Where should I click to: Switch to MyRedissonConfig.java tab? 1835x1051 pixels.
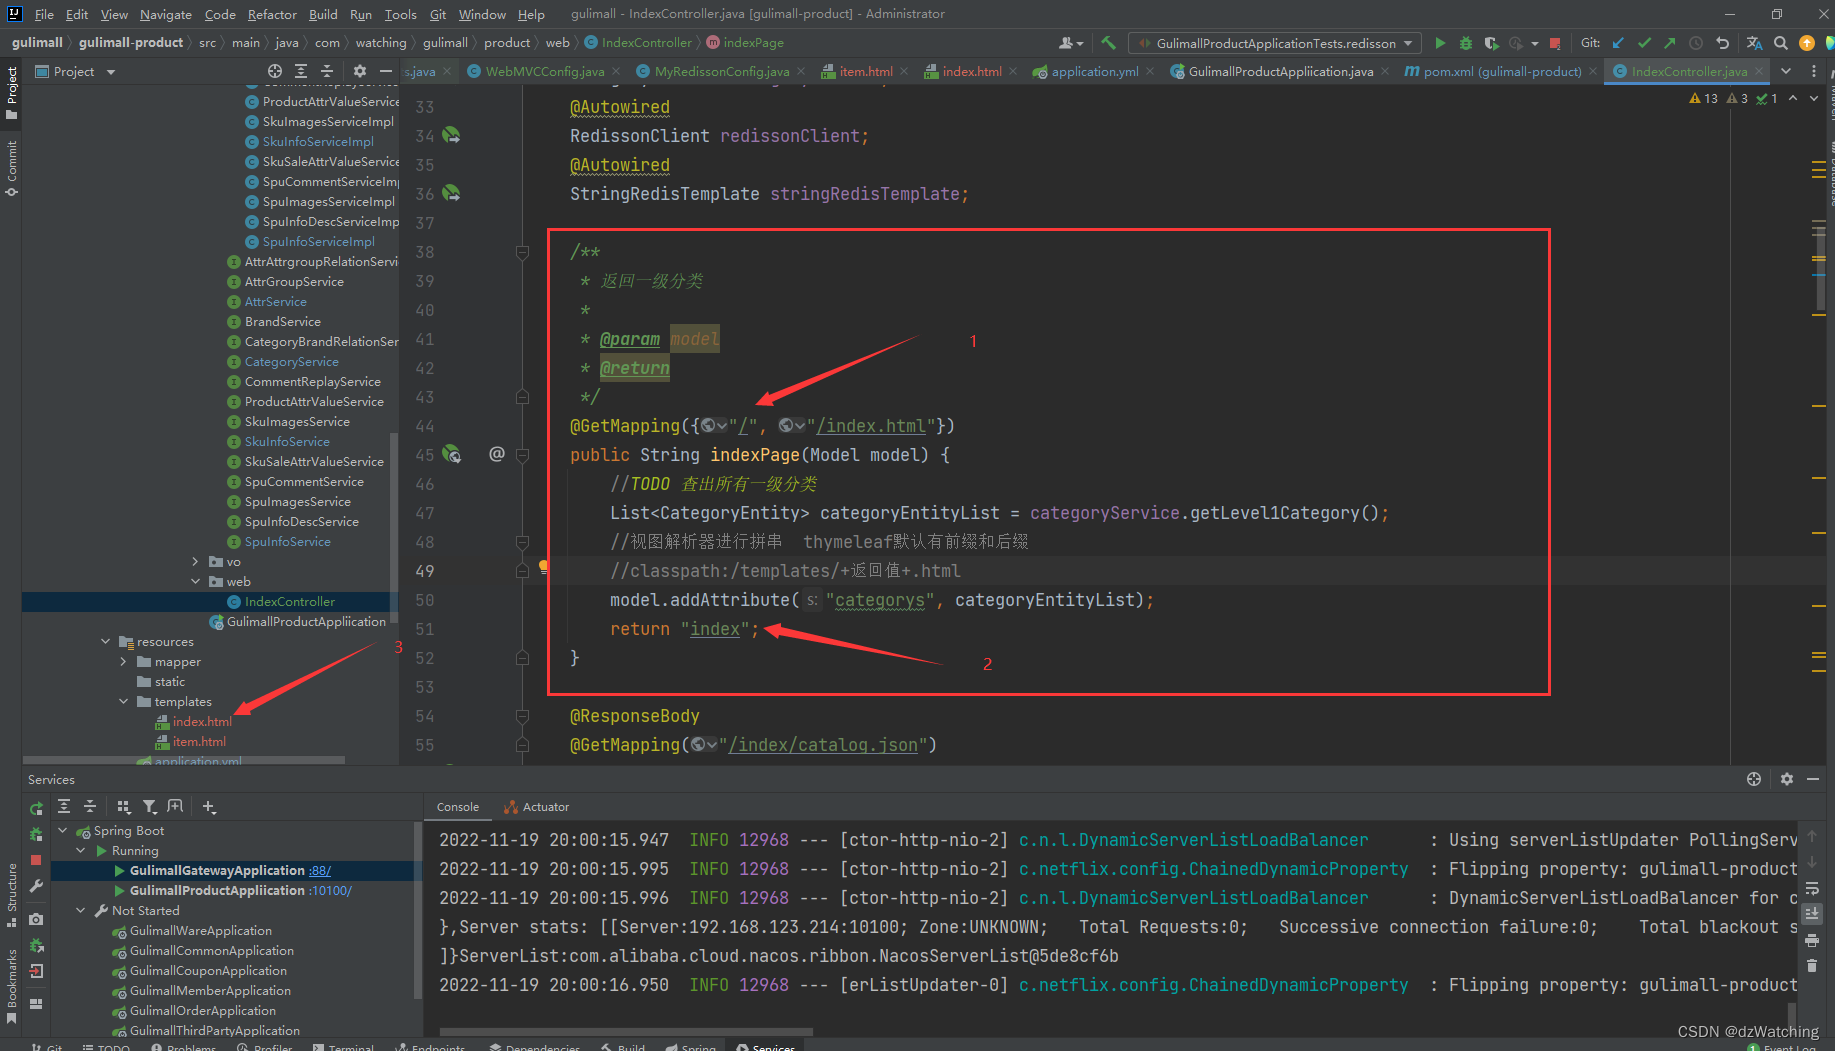[721, 71]
